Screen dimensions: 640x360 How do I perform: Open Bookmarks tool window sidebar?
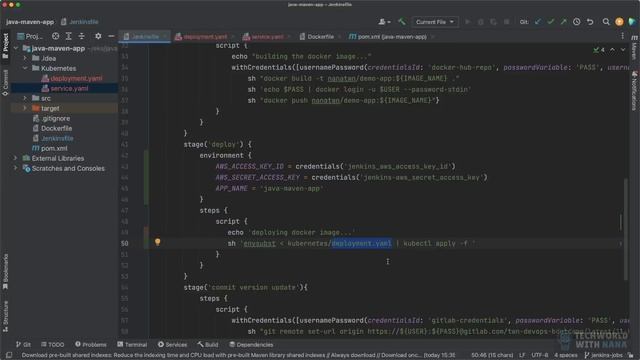(x=5, y=272)
